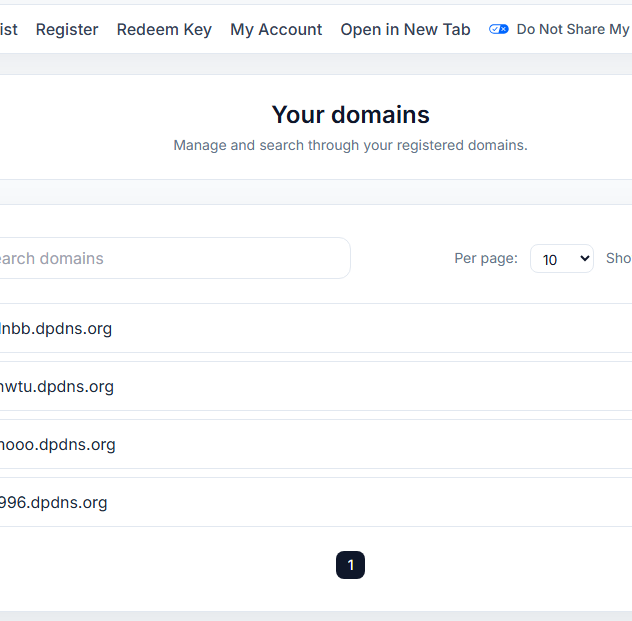Click the 'Manage and search' subtitle text
This screenshot has width=632, height=621.
[350, 145]
